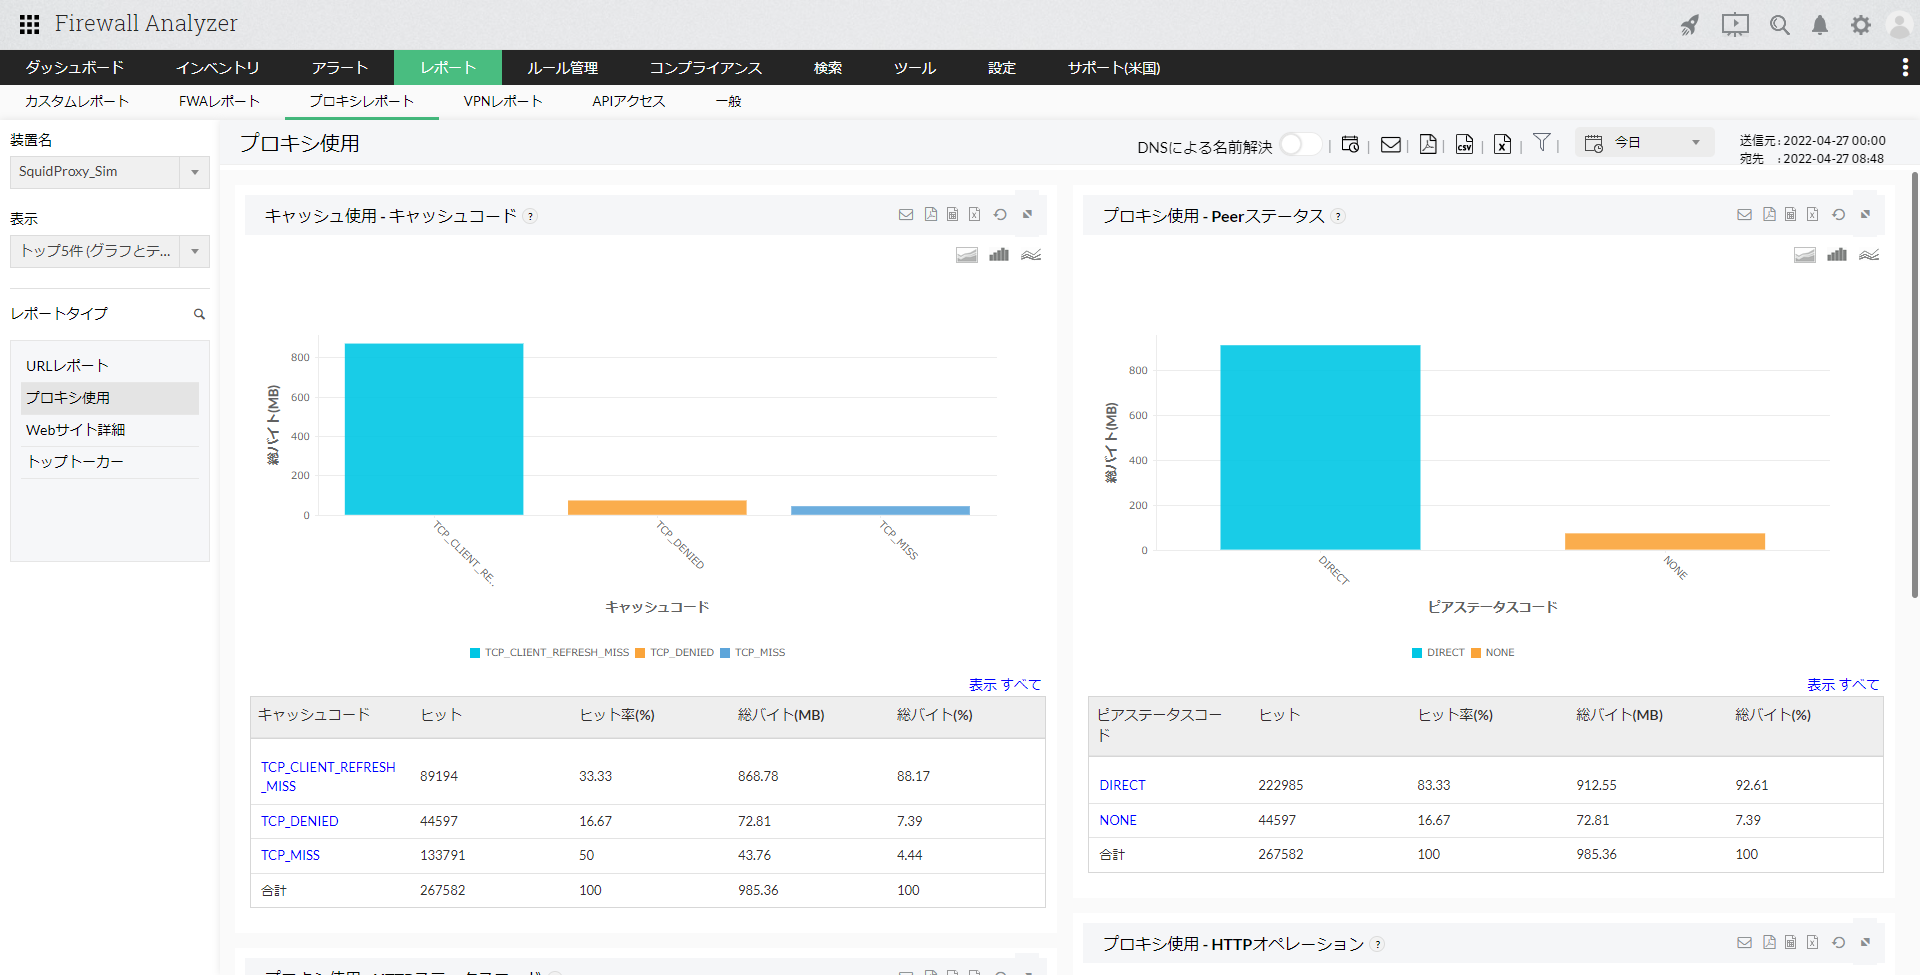Export the report as a CSV file

click(1464, 145)
